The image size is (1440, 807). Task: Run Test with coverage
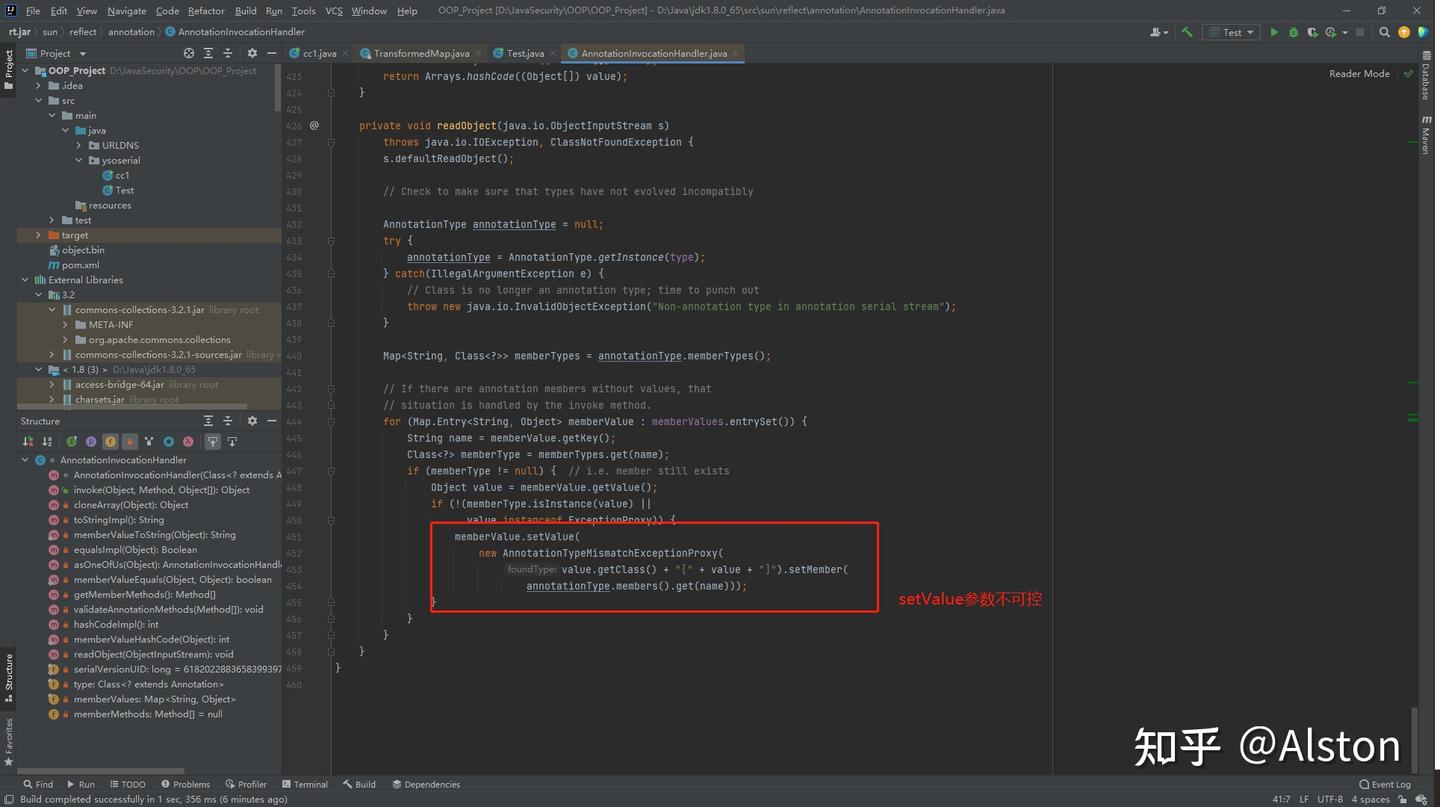point(1312,32)
